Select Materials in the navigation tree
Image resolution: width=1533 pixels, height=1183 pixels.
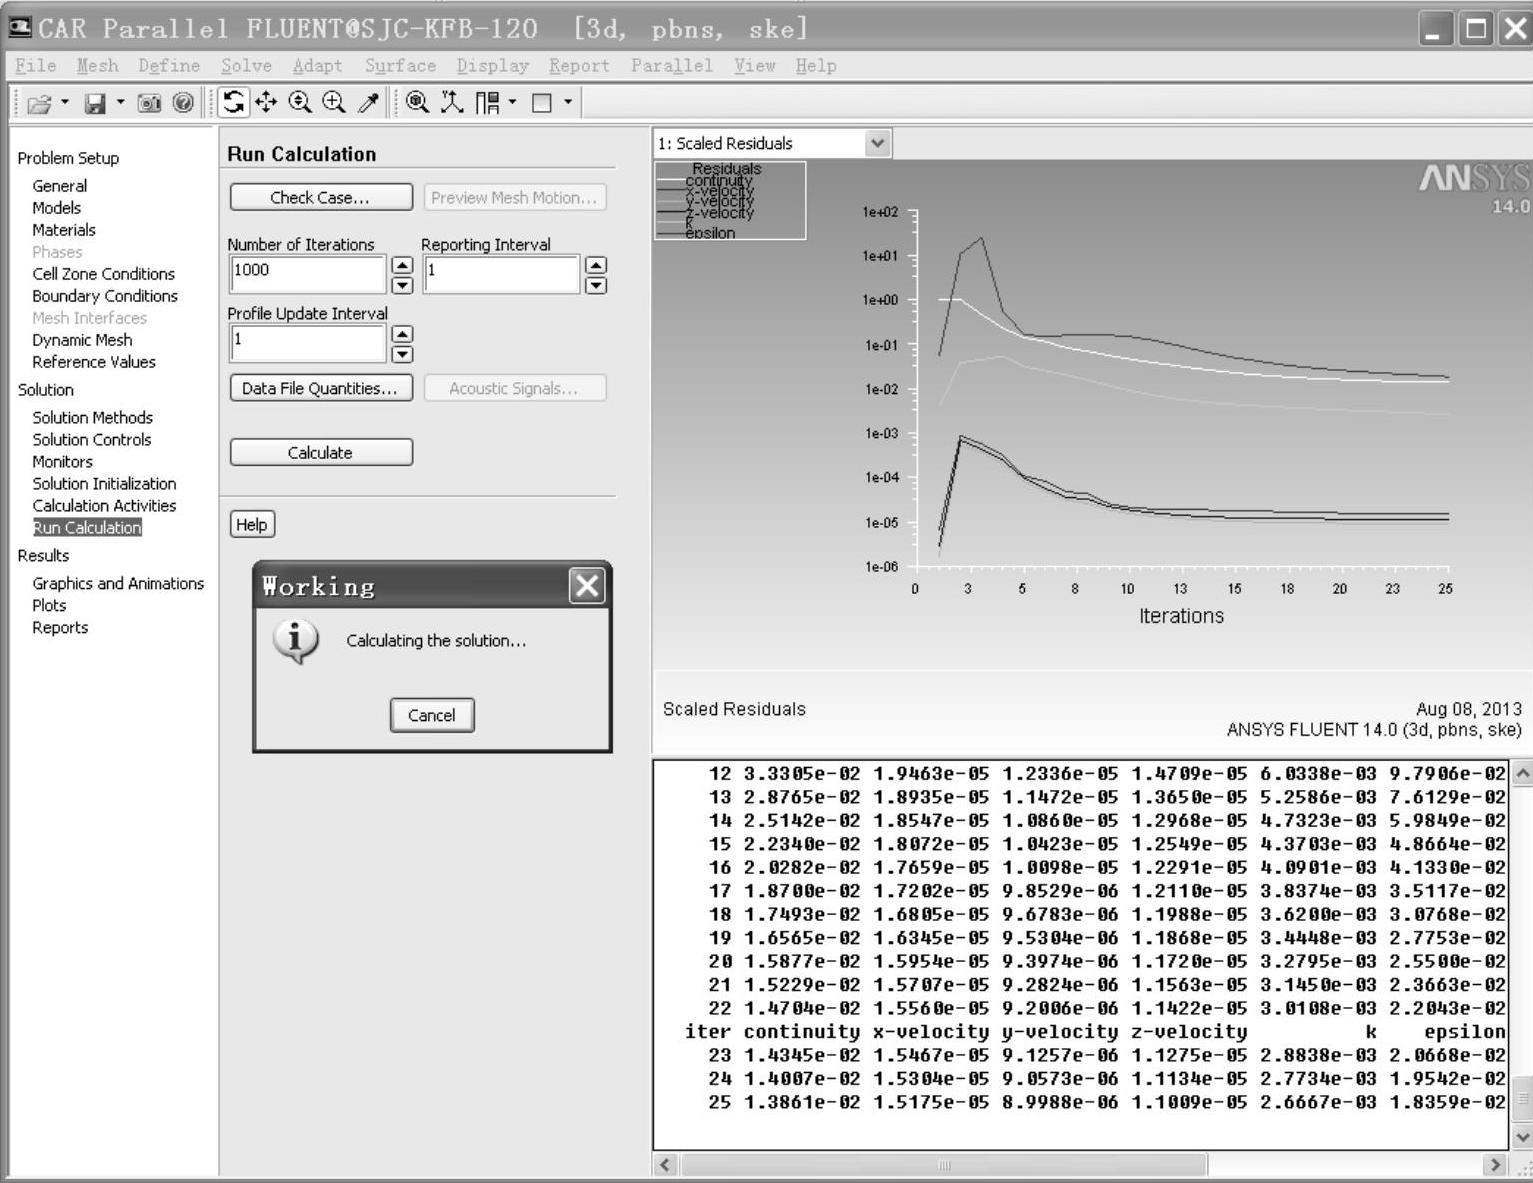tap(64, 230)
